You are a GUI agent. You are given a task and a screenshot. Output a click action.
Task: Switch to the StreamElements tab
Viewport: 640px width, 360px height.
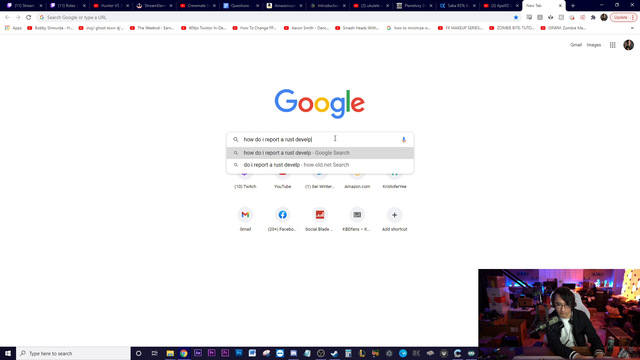tap(154, 6)
